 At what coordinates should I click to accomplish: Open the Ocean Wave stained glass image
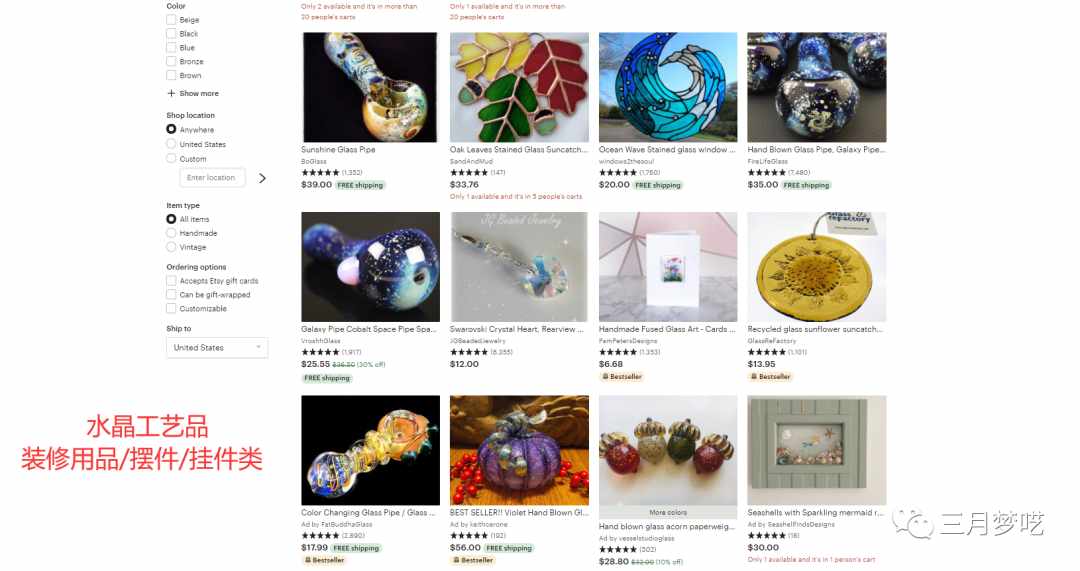tap(667, 87)
